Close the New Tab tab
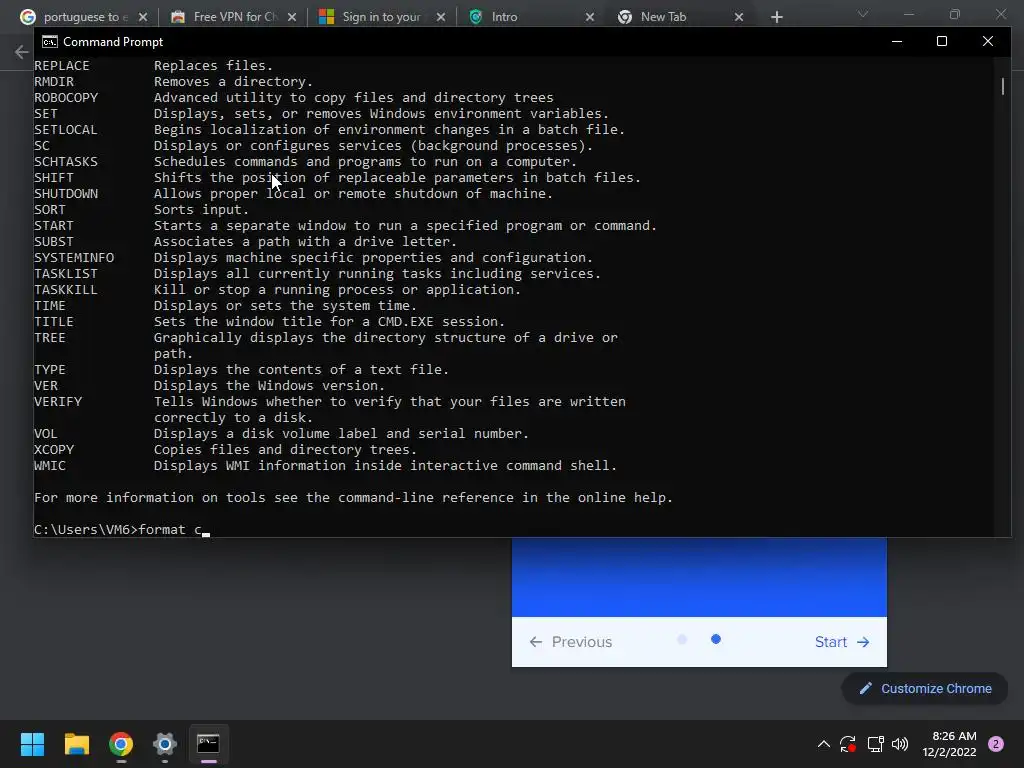 (739, 17)
